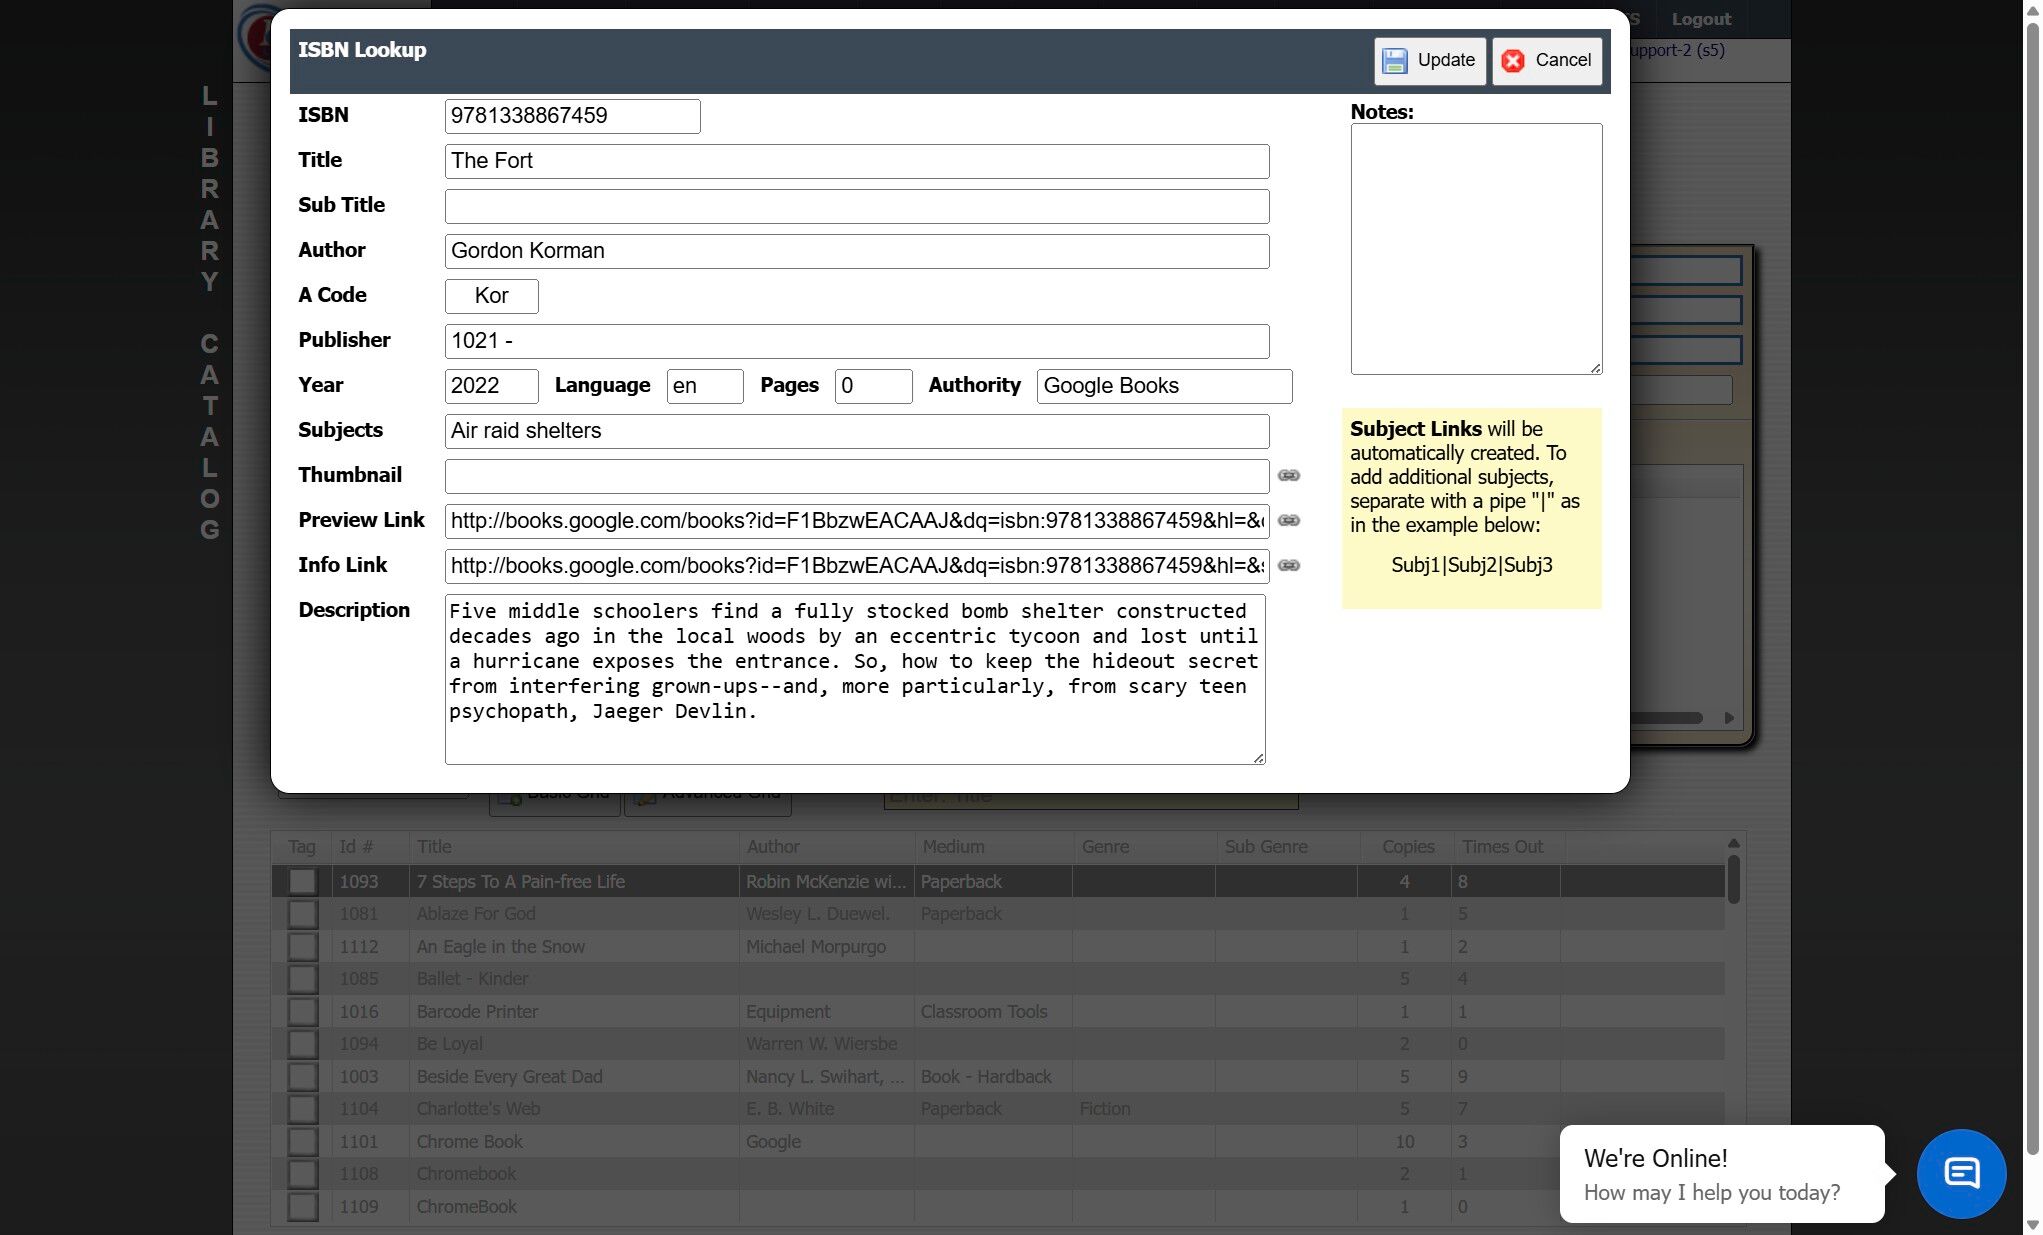Click the Description textarea resize grip
This screenshot has height=1235, width=2043.
1258,758
